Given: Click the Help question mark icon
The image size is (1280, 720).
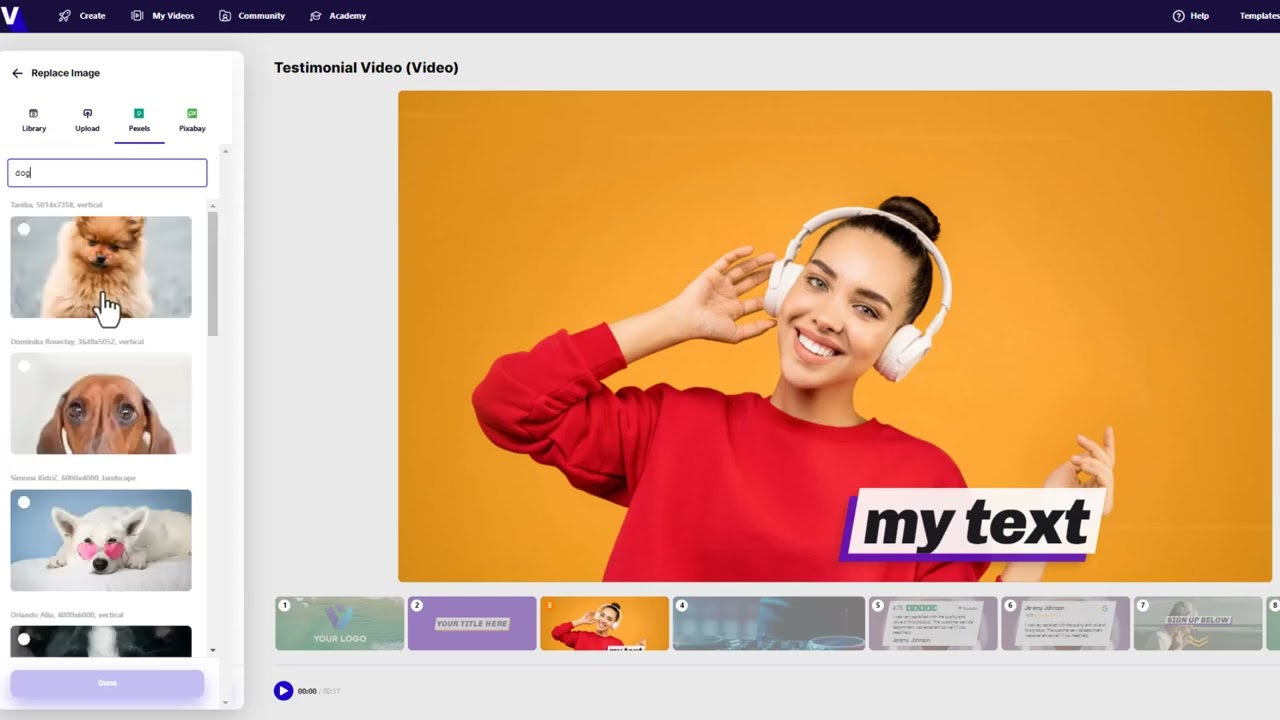Looking at the screenshot, I should pos(1178,16).
